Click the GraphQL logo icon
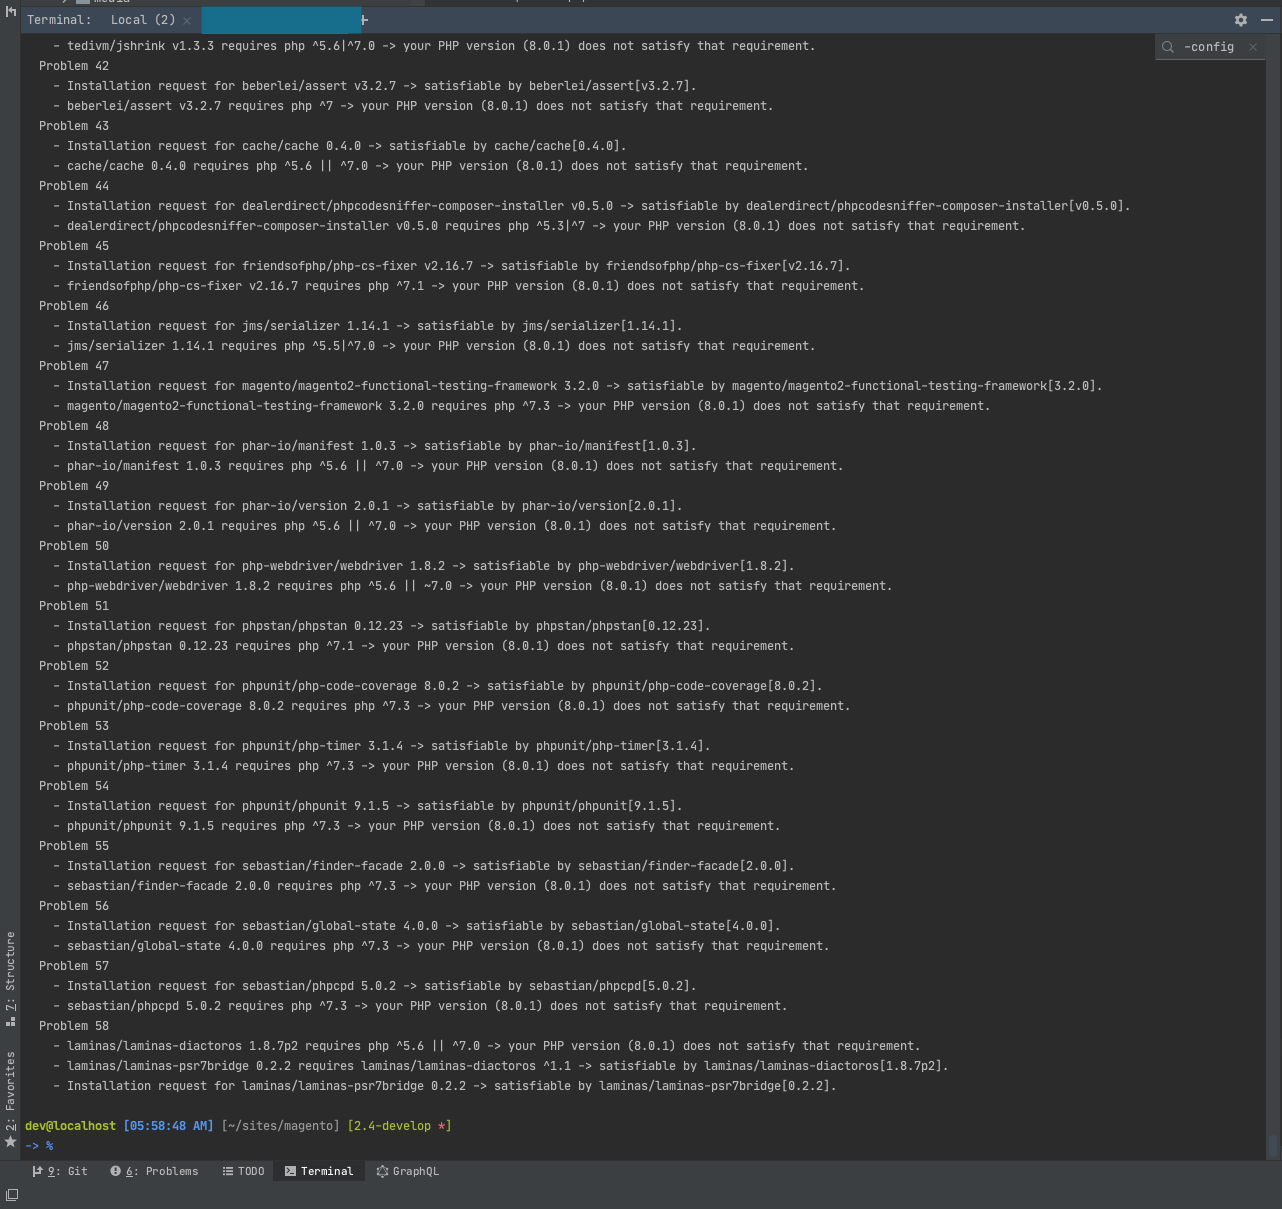Image resolution: width=1282 pixels, height=1209 pixels. 382,1171
